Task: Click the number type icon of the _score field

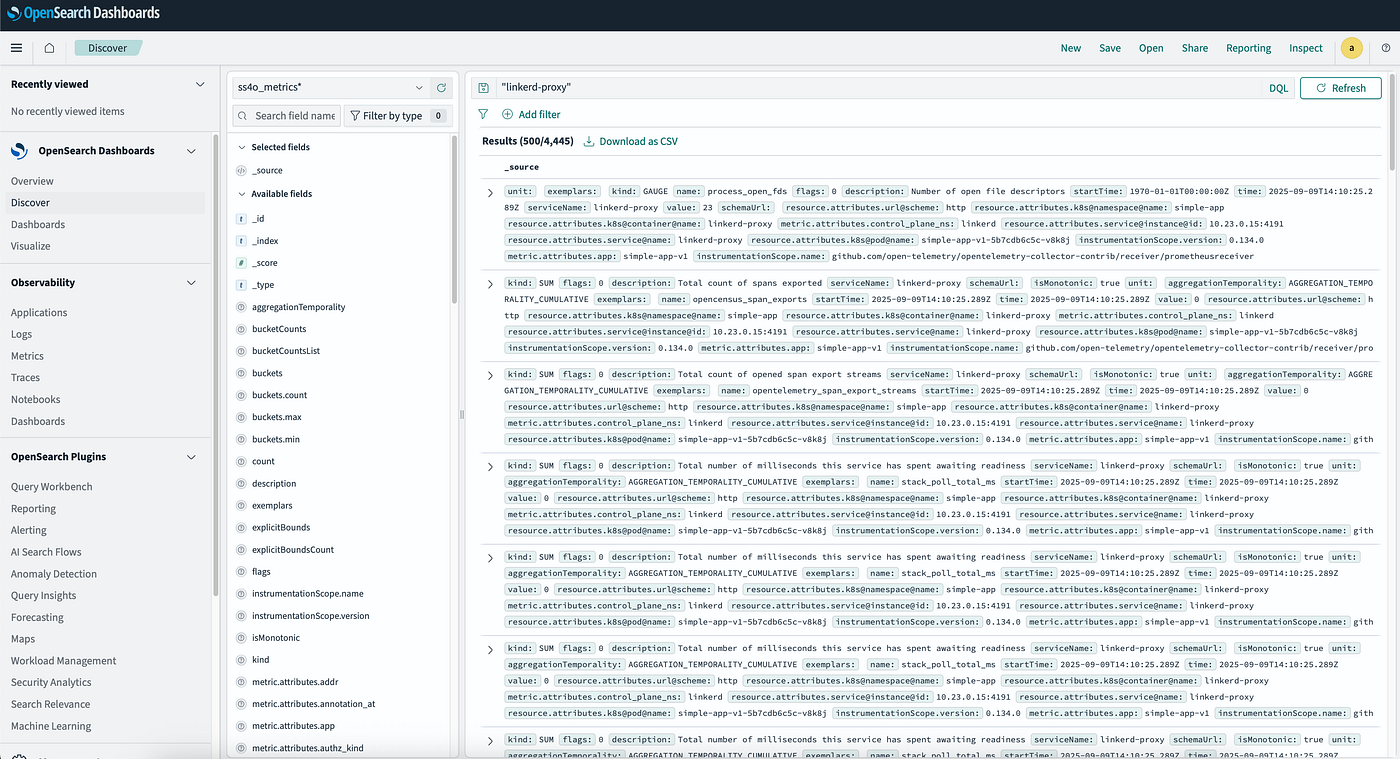Action: (241, 263)
